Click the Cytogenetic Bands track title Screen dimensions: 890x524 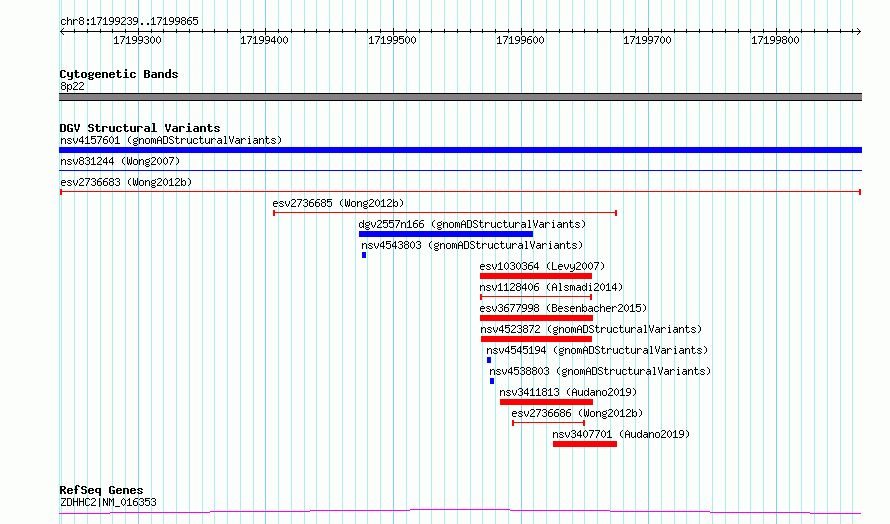tap(119, 74)
